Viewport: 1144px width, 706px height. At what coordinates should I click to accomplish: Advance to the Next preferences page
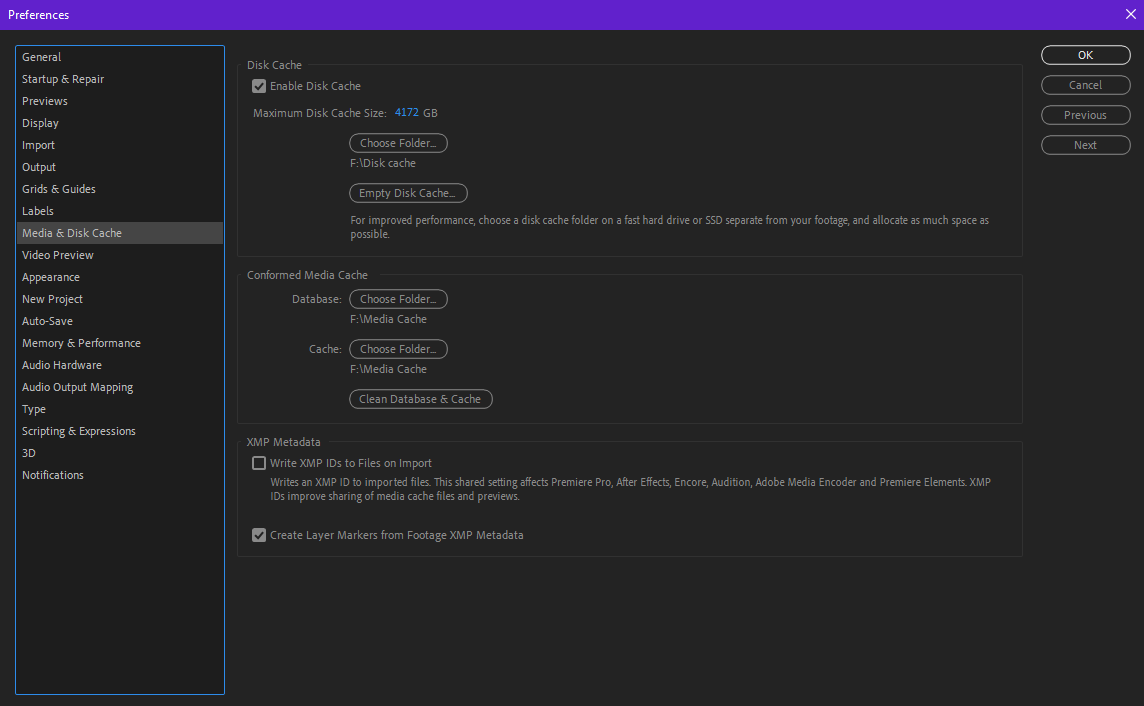(1085, 144)
